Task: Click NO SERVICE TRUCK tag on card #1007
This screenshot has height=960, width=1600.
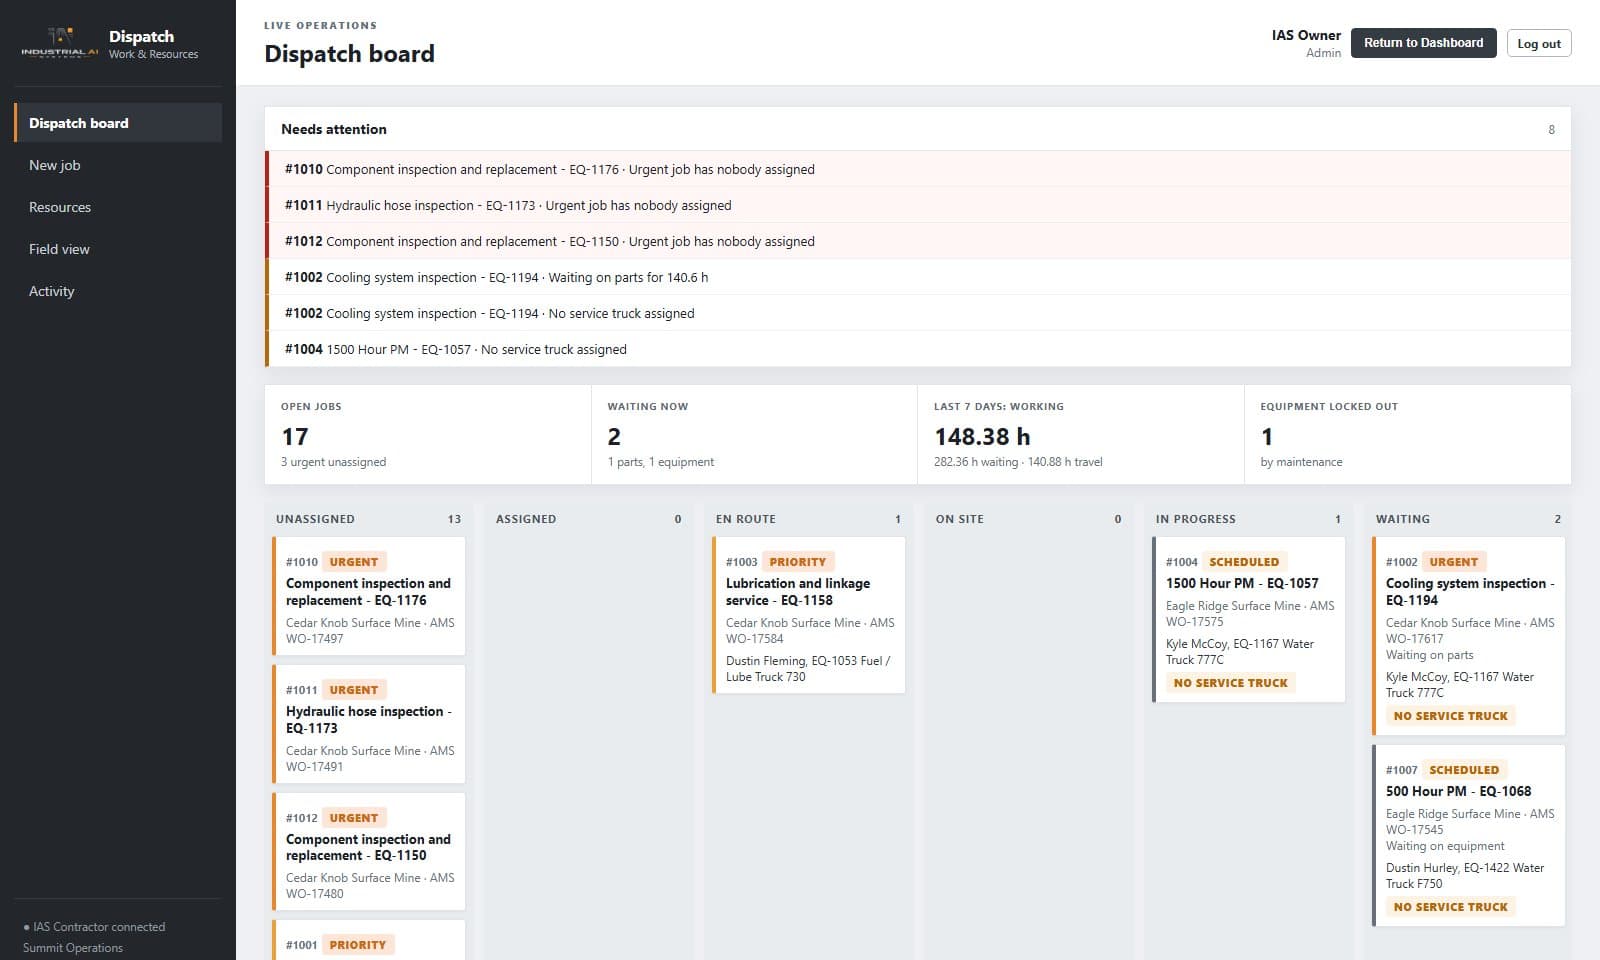Action: click(1451, 907)
